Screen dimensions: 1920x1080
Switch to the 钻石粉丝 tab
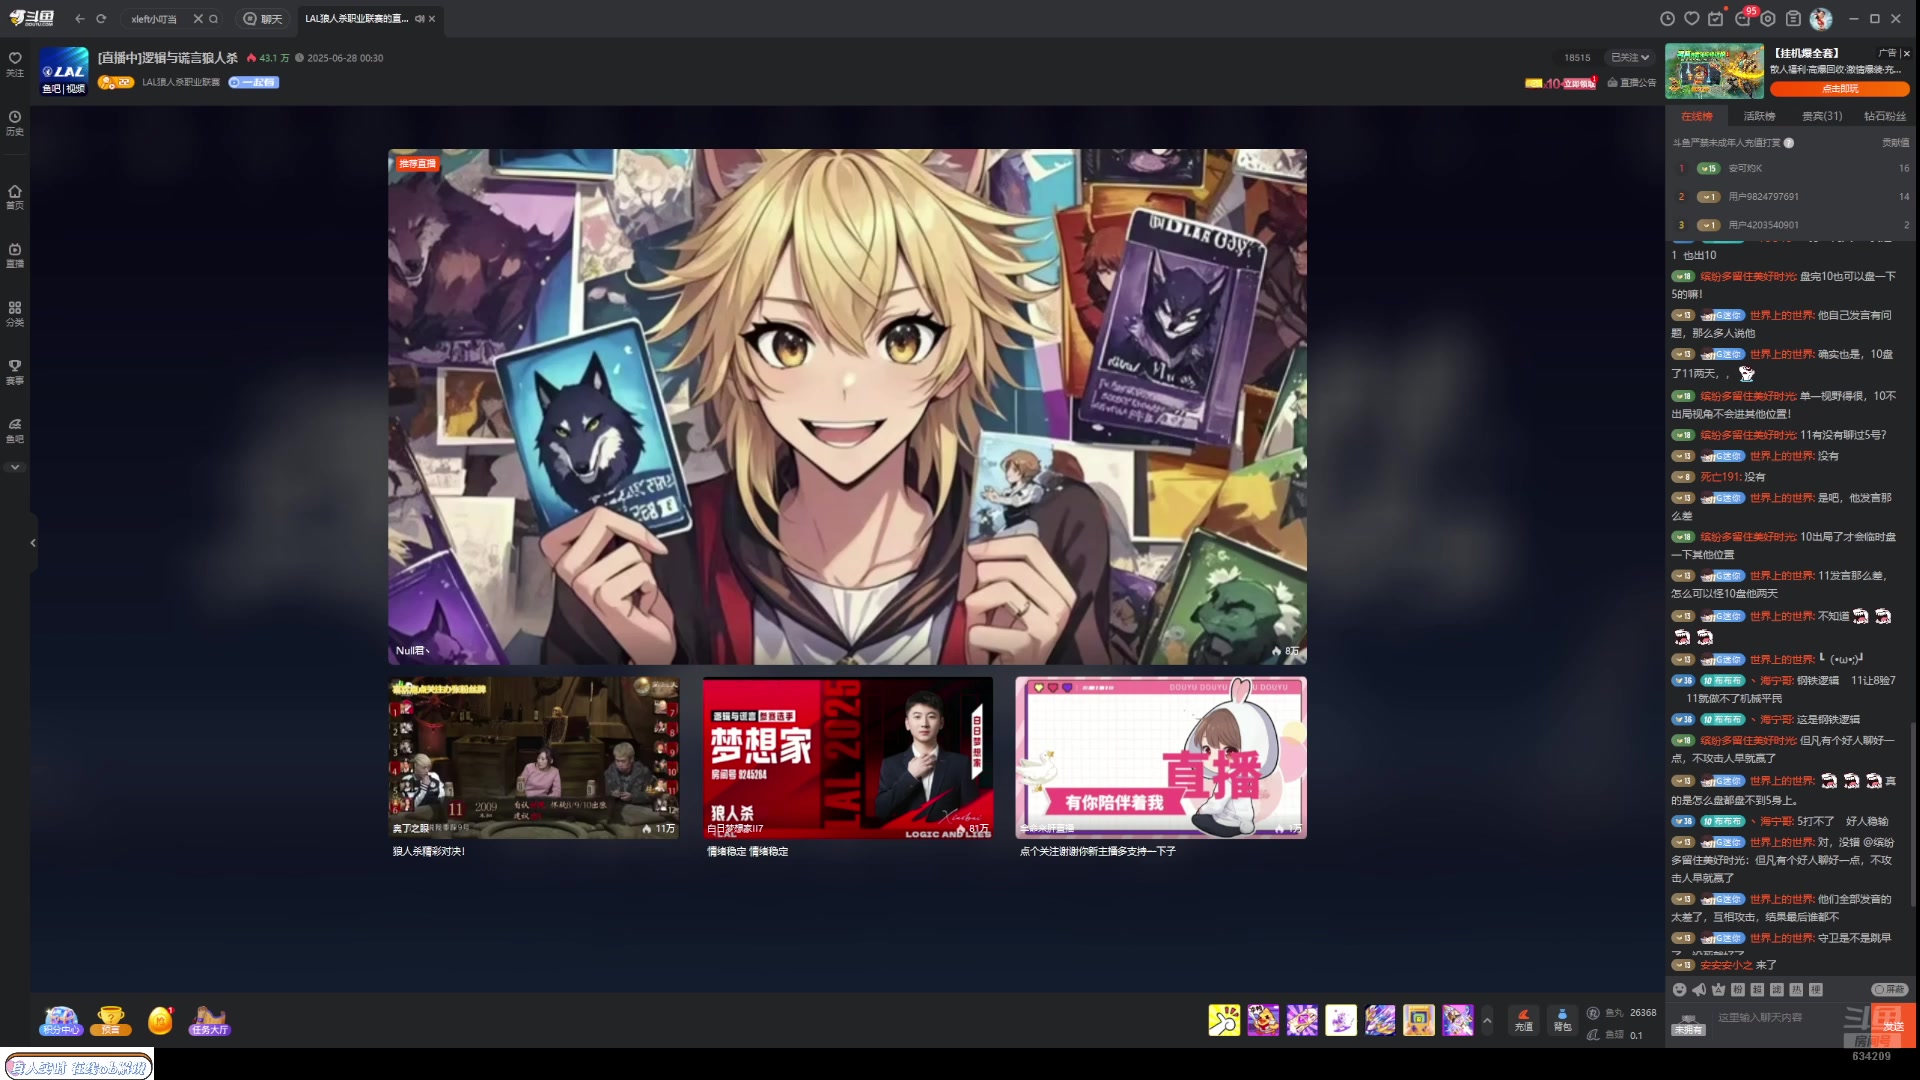click(x=1885, y=116)
